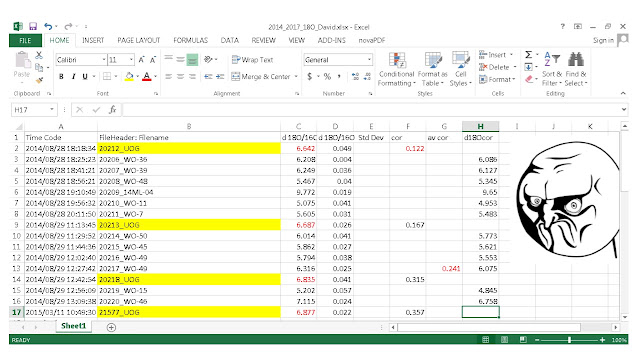Select the Sheet1 tab

73,326
